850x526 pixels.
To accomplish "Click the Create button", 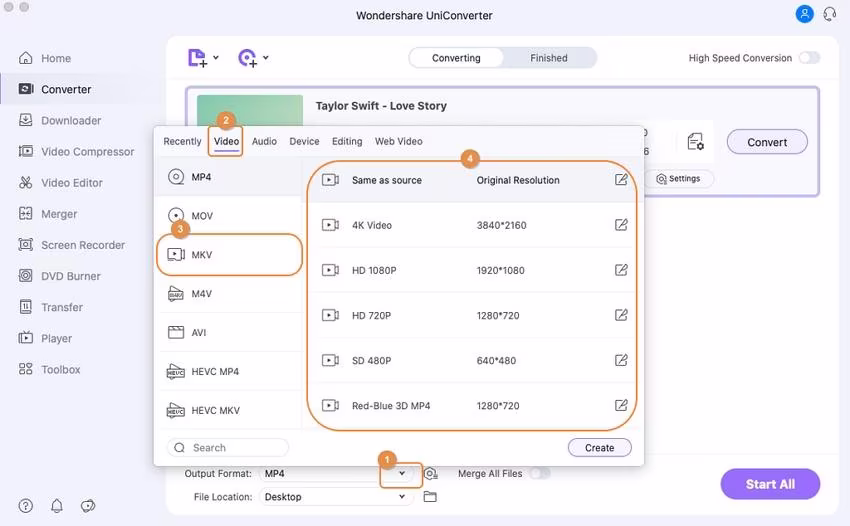I will tap(600, 447).
